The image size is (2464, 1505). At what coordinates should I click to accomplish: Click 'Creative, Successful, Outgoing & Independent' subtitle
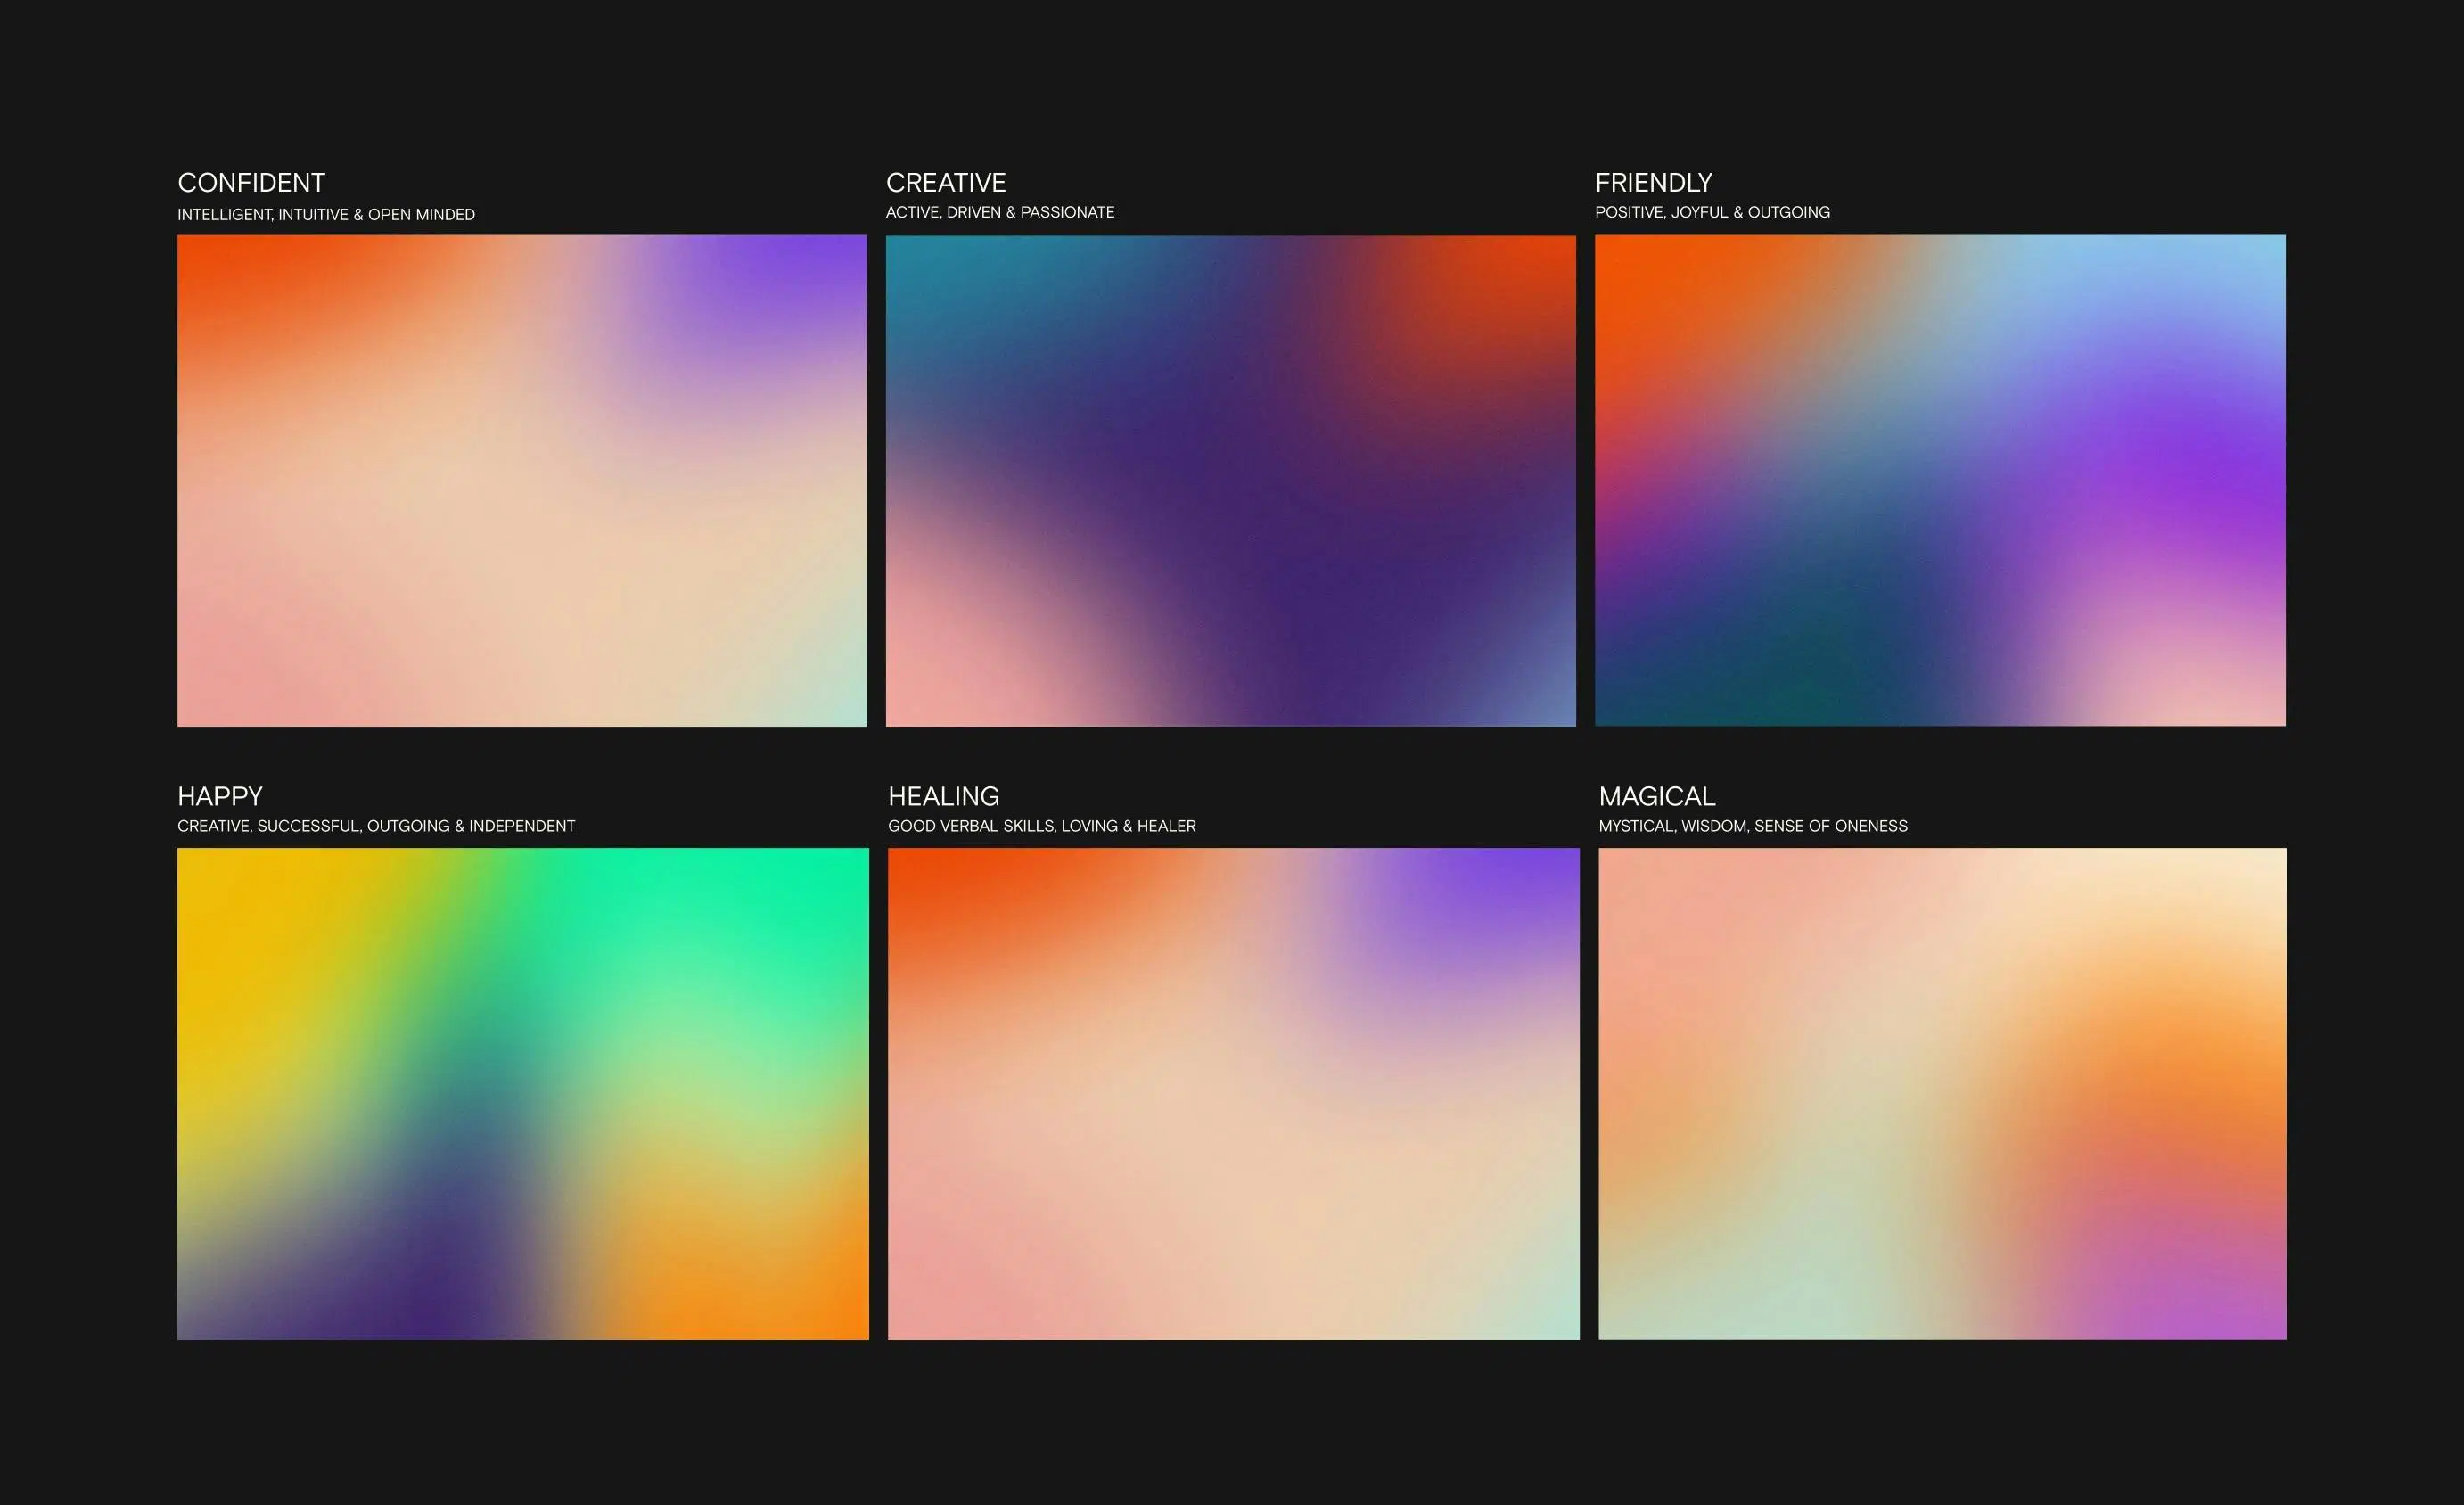point(376,826)
